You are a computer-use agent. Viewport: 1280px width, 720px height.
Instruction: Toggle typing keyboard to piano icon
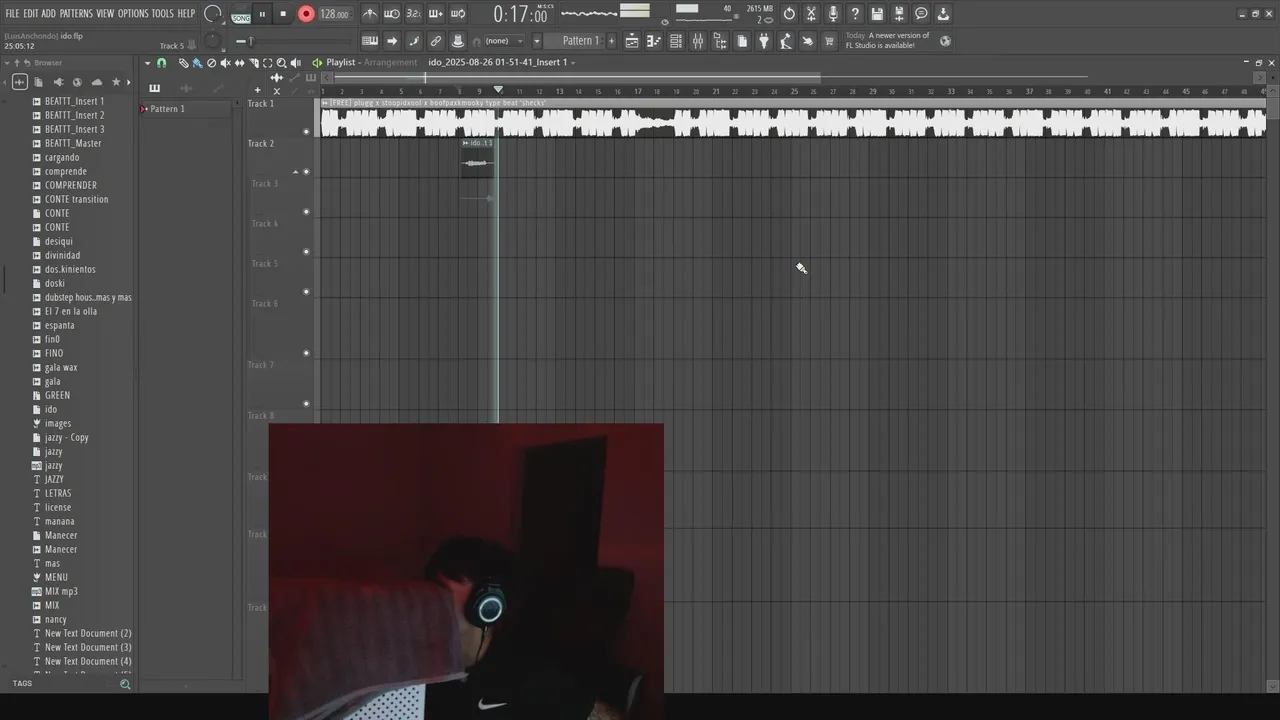point(370,41)
